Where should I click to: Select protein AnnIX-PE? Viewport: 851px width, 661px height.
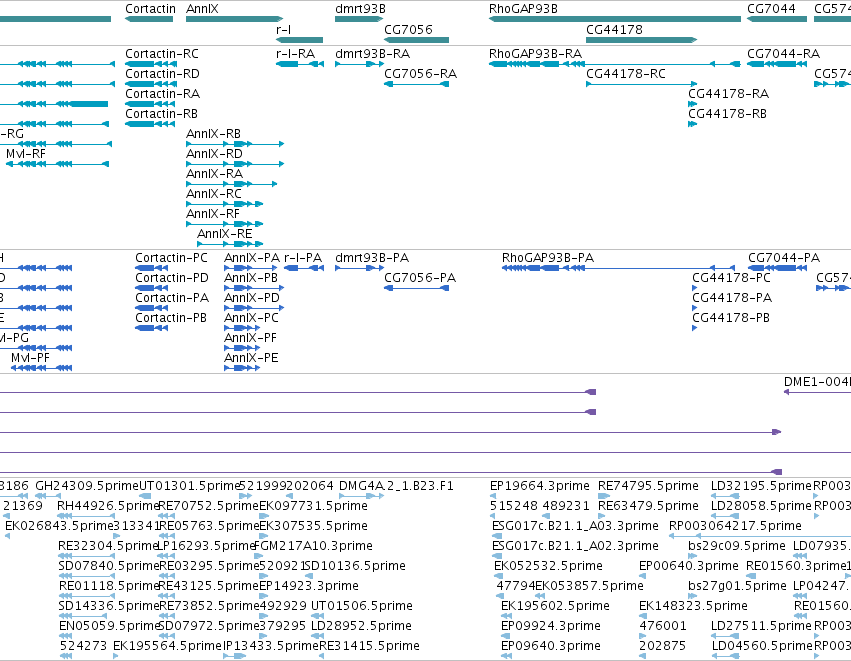pyautogui.click(x=251, y=358)
